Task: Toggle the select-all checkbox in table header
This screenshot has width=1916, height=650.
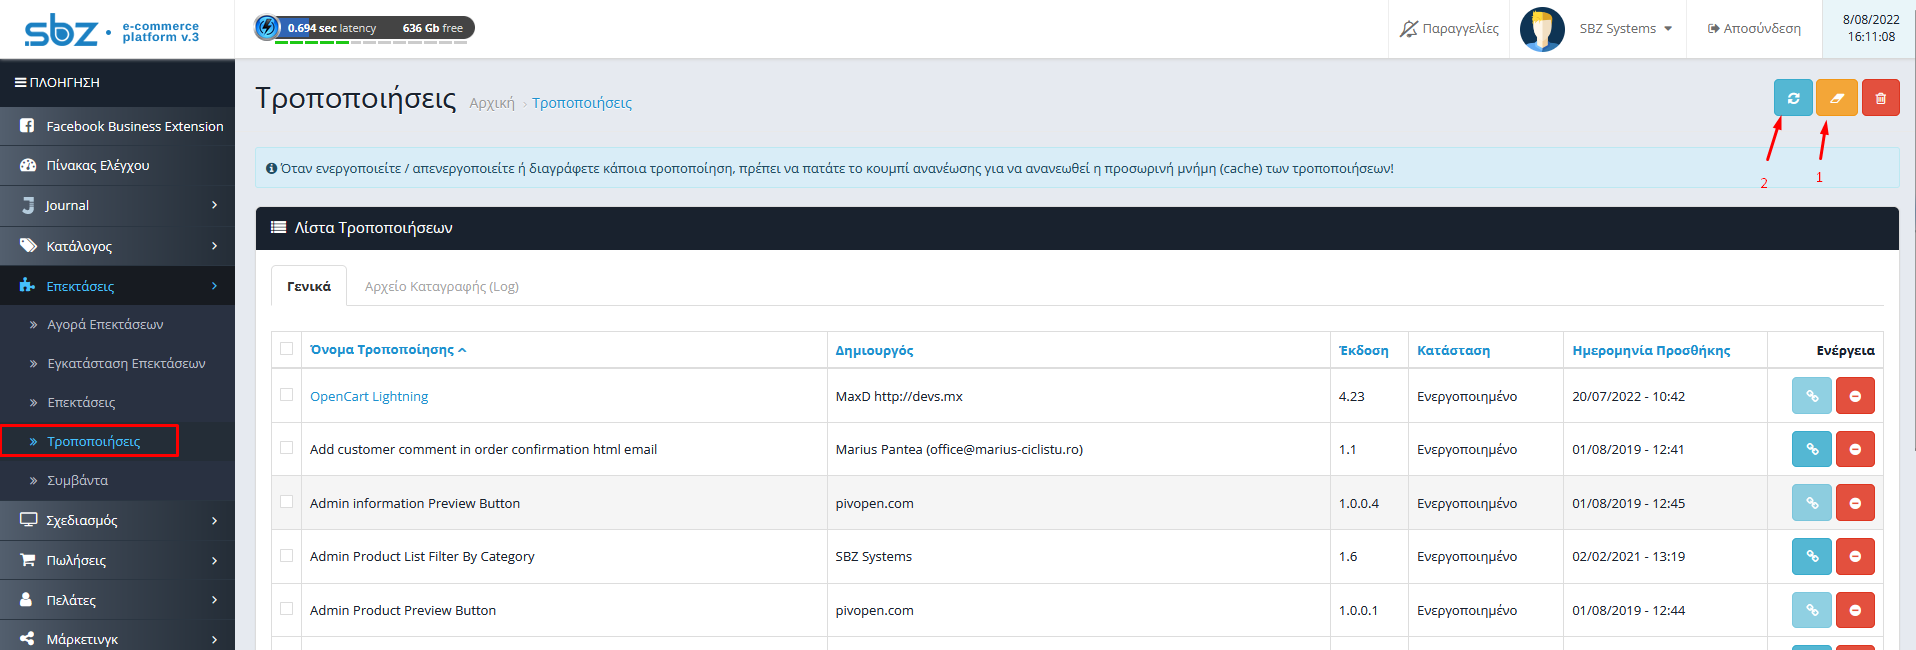Action: pos(287,349)
